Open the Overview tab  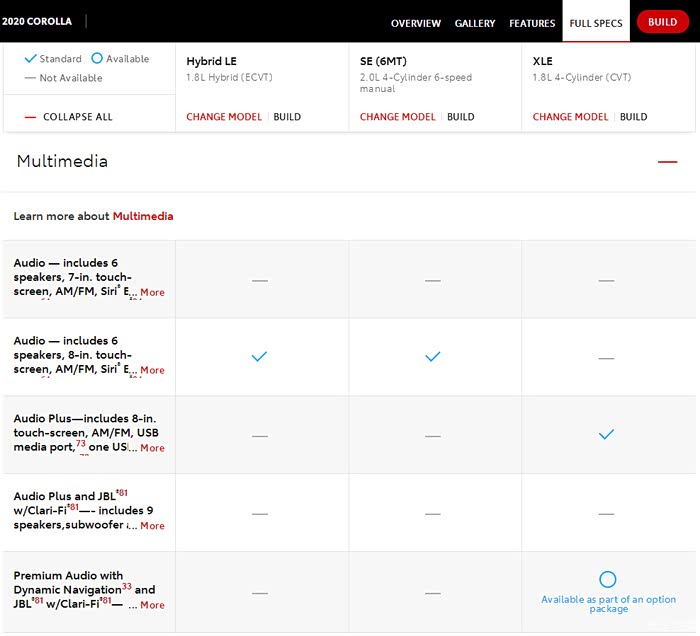416,23
